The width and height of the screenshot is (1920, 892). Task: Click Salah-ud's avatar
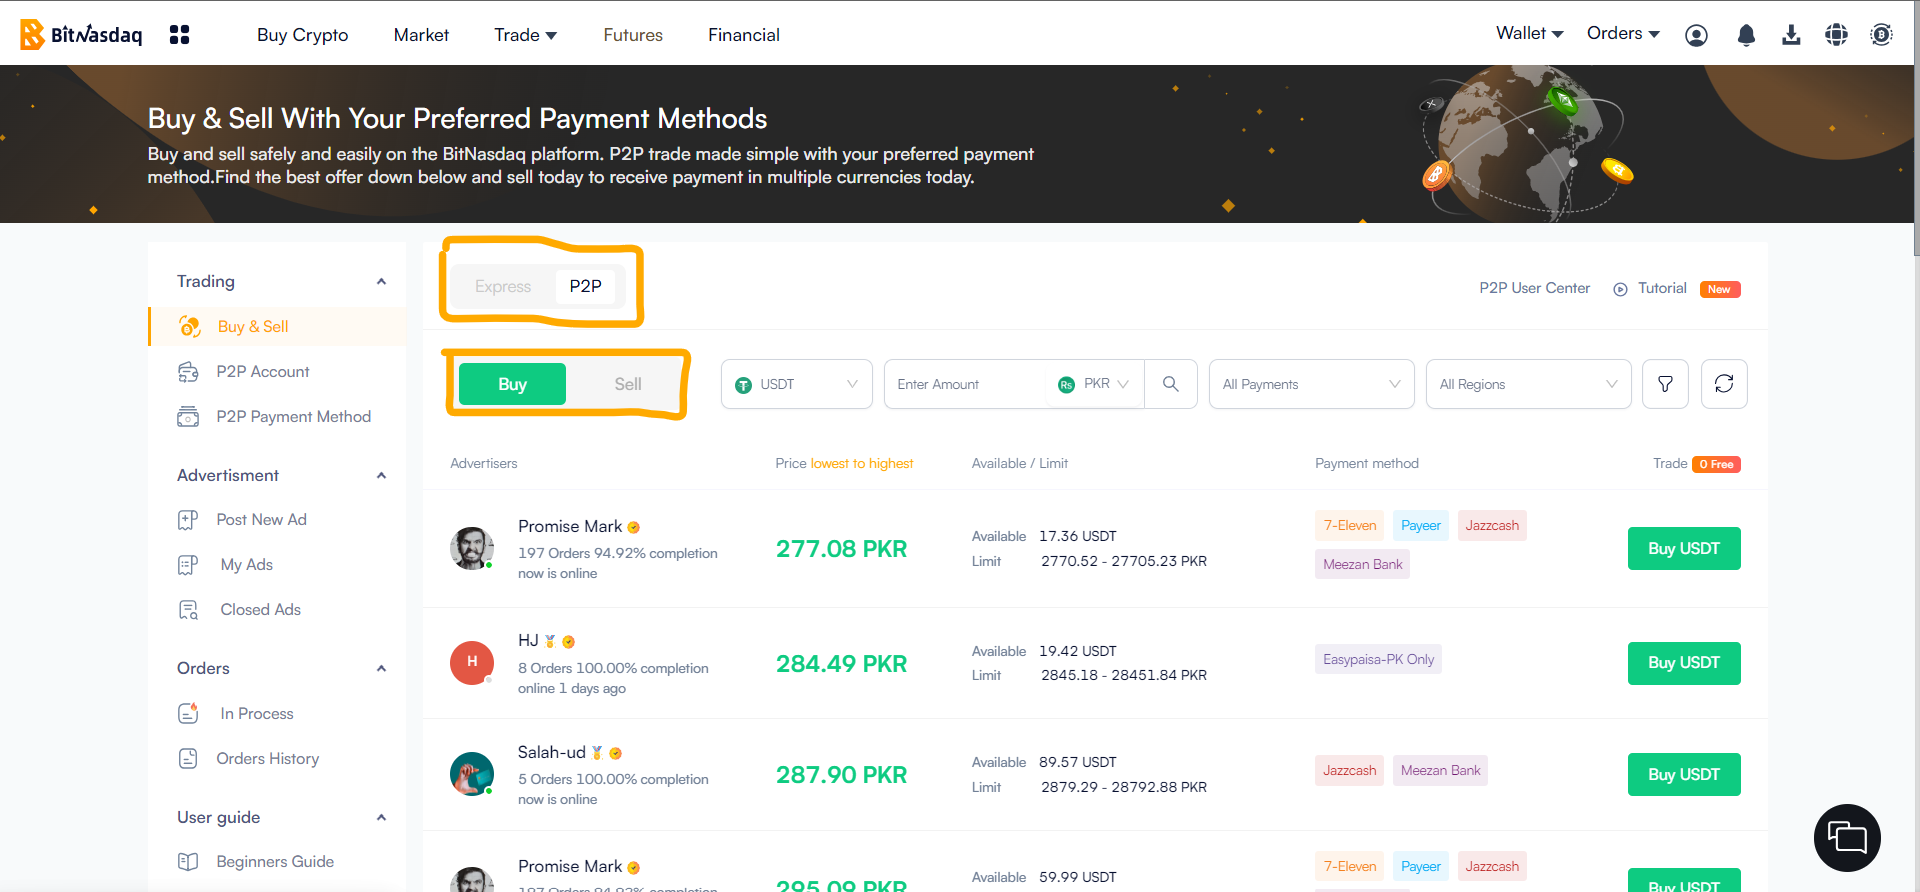472,774
